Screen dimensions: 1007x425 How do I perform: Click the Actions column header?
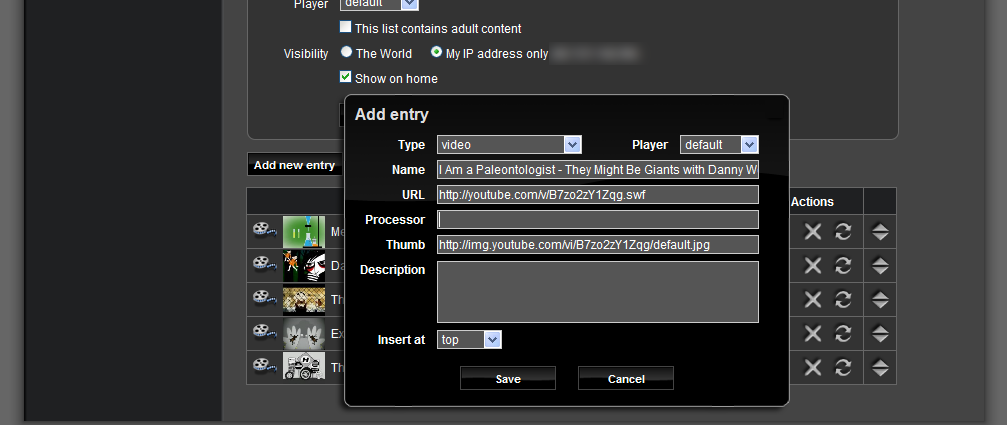[x=812, y=202]
